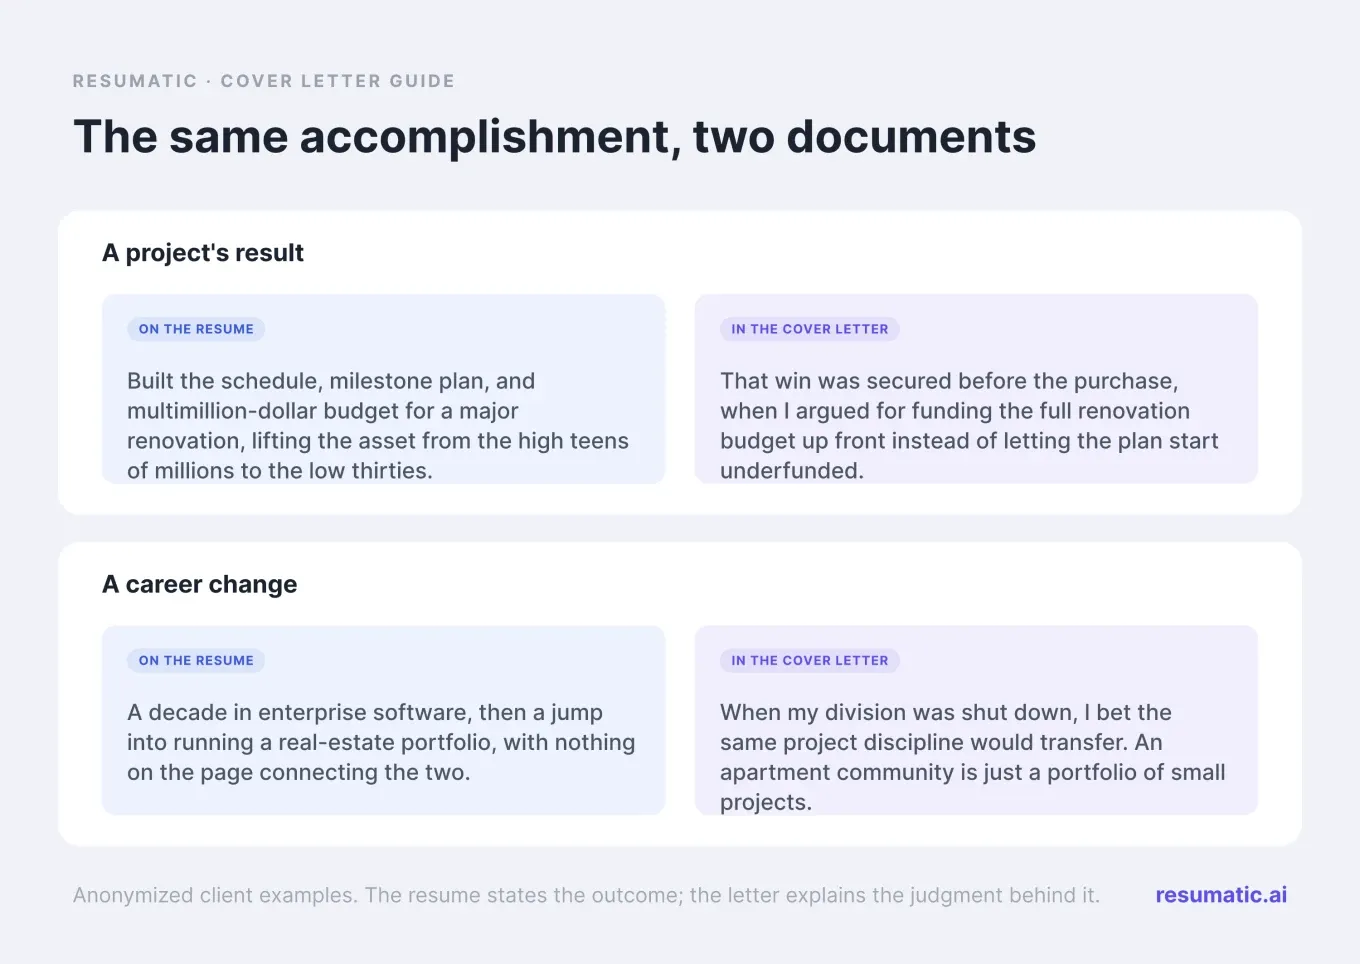The image size is (1360, 964).
Task: Select the title 'The same accomplishment, two documents'
Action: 554,137
